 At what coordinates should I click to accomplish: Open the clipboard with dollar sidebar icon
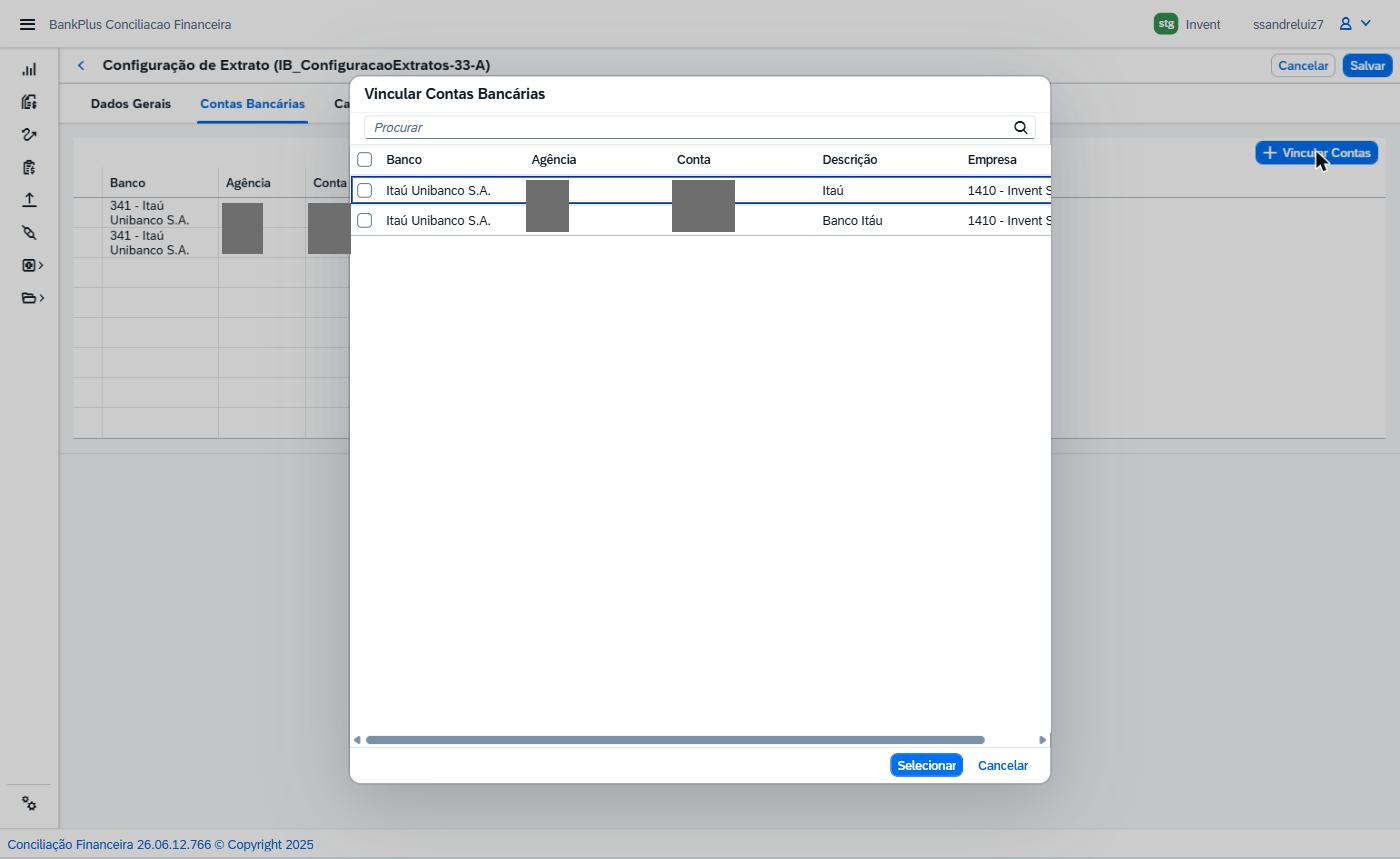29,167
